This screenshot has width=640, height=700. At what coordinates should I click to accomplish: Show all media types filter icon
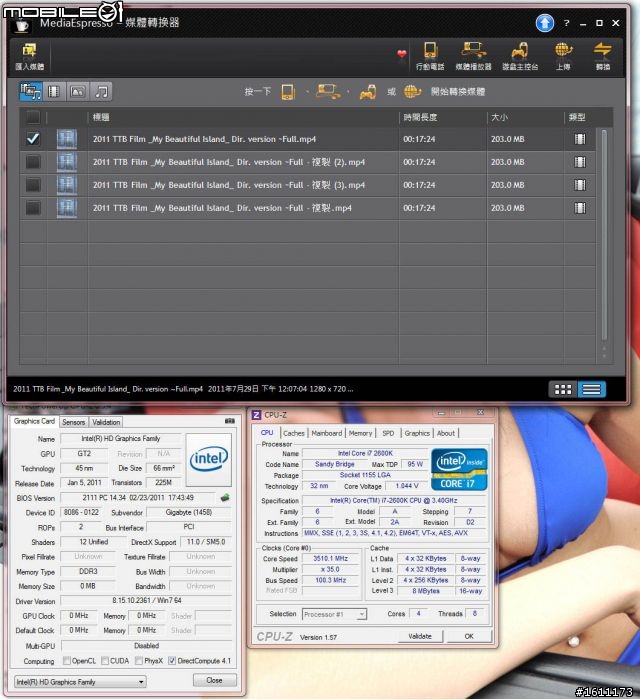pyautogui.click(x=31, y=92)
